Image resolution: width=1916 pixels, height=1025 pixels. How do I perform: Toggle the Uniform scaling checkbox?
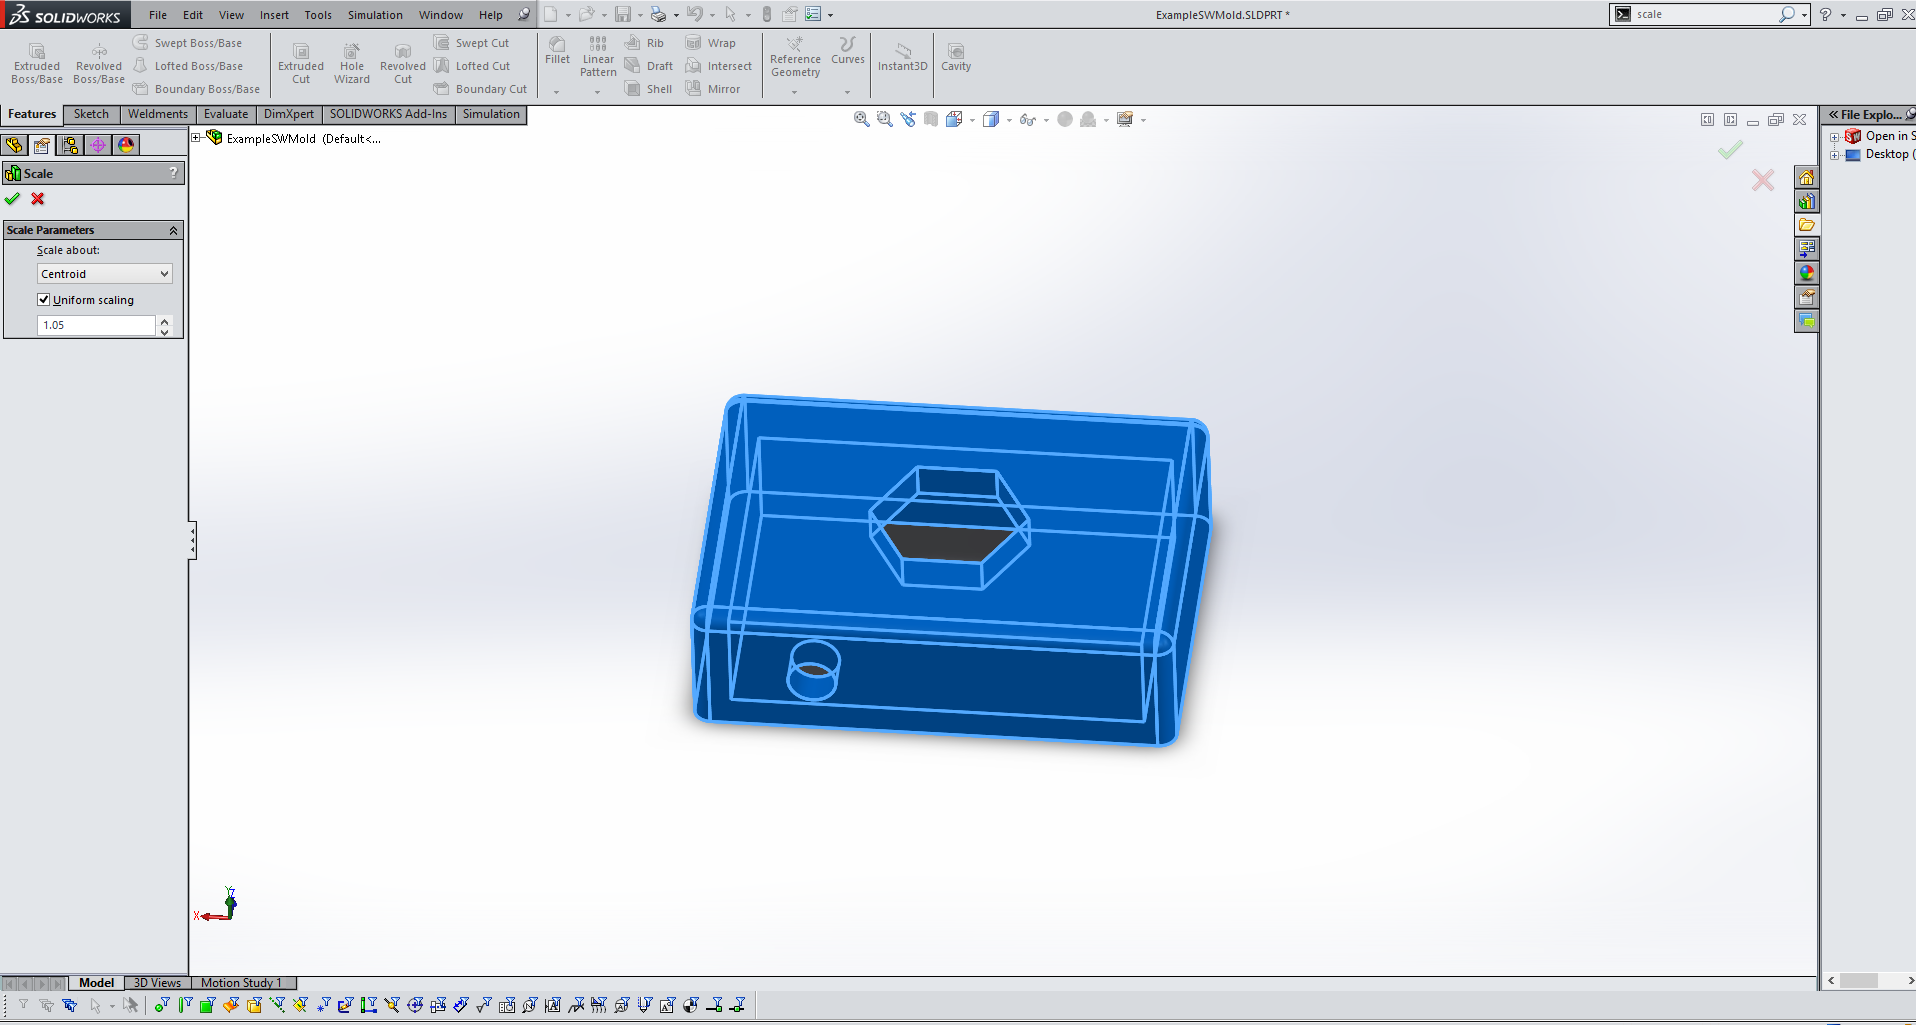click(44, 299)
